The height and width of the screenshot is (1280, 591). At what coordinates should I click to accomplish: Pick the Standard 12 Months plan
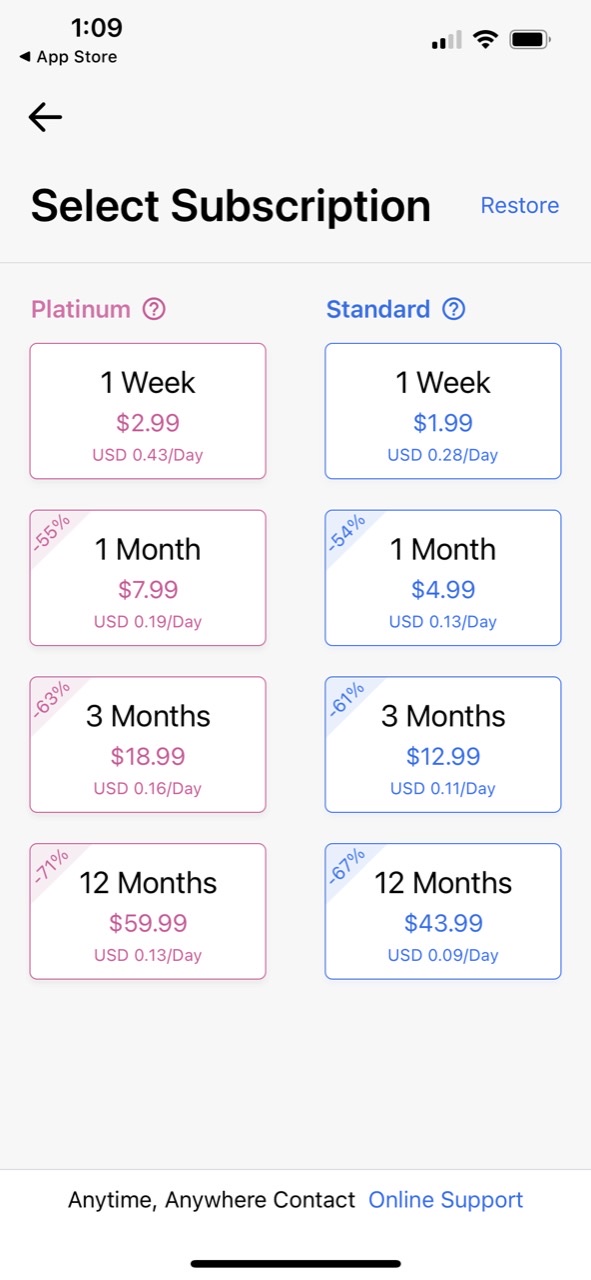coord(442,911)
